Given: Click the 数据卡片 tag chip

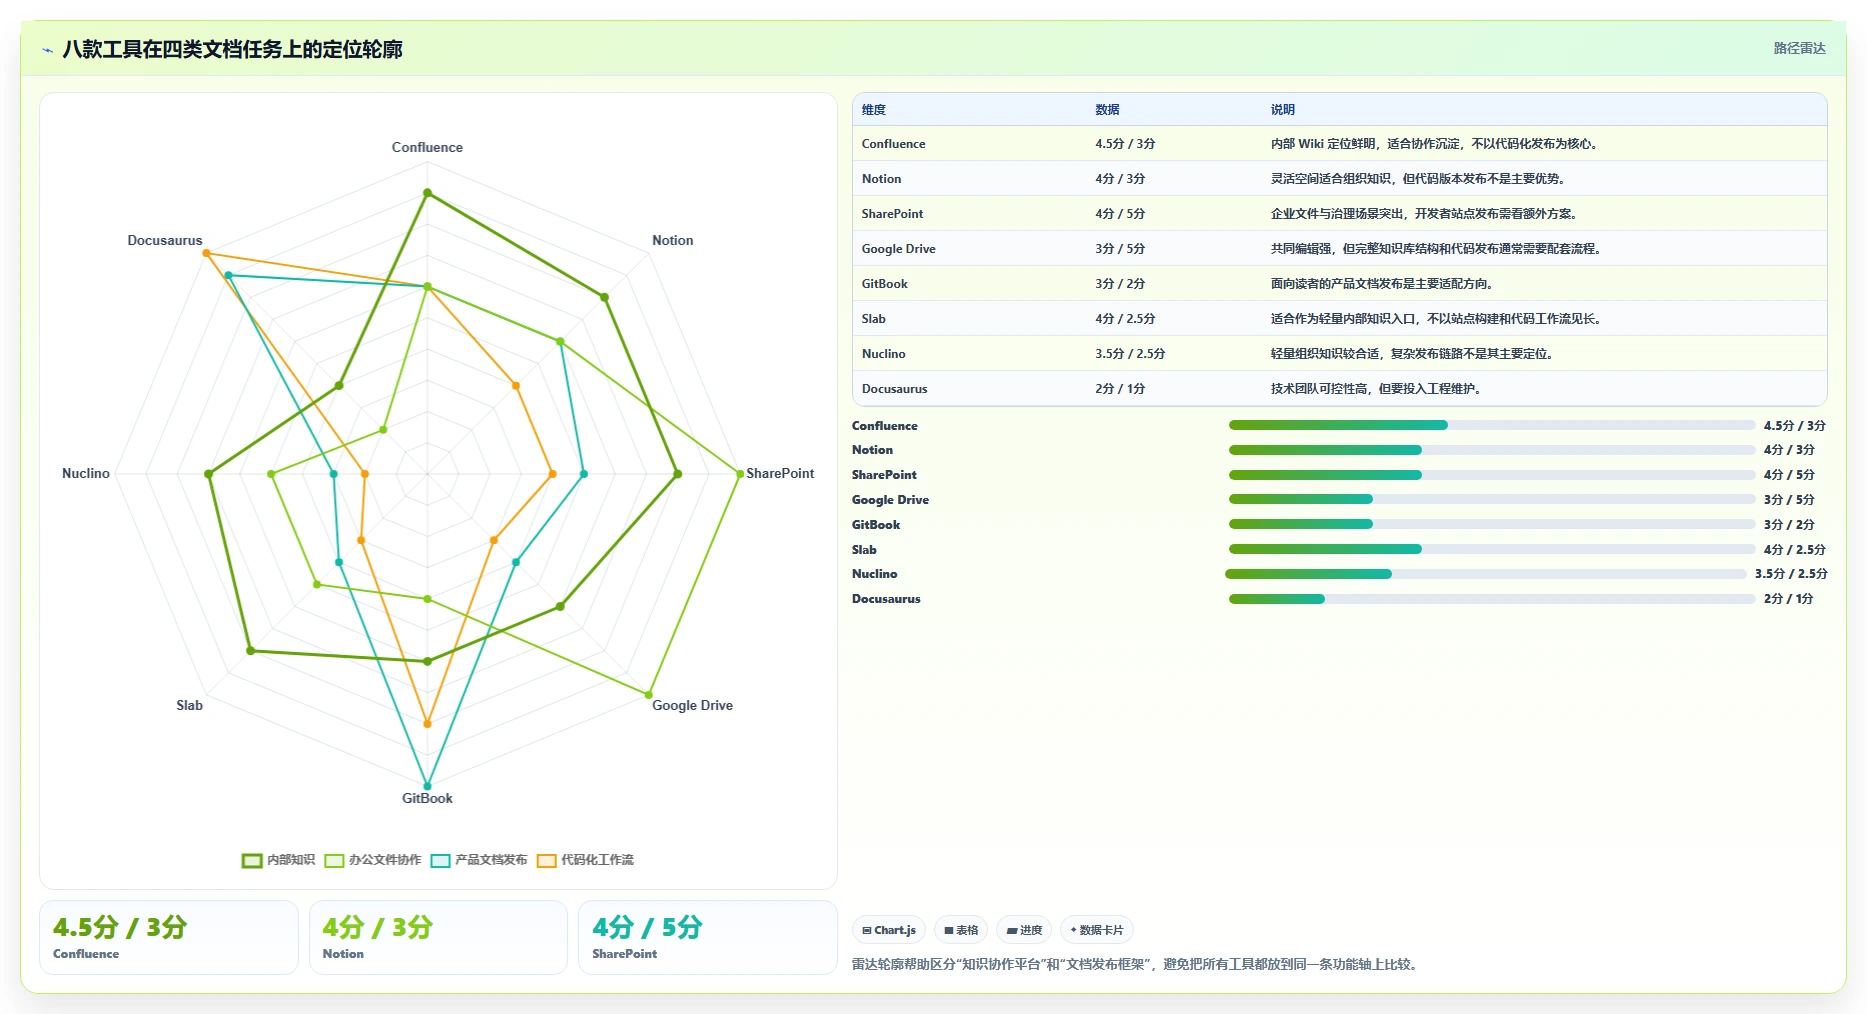Looking at the screenshot, I should point(1096,930).
